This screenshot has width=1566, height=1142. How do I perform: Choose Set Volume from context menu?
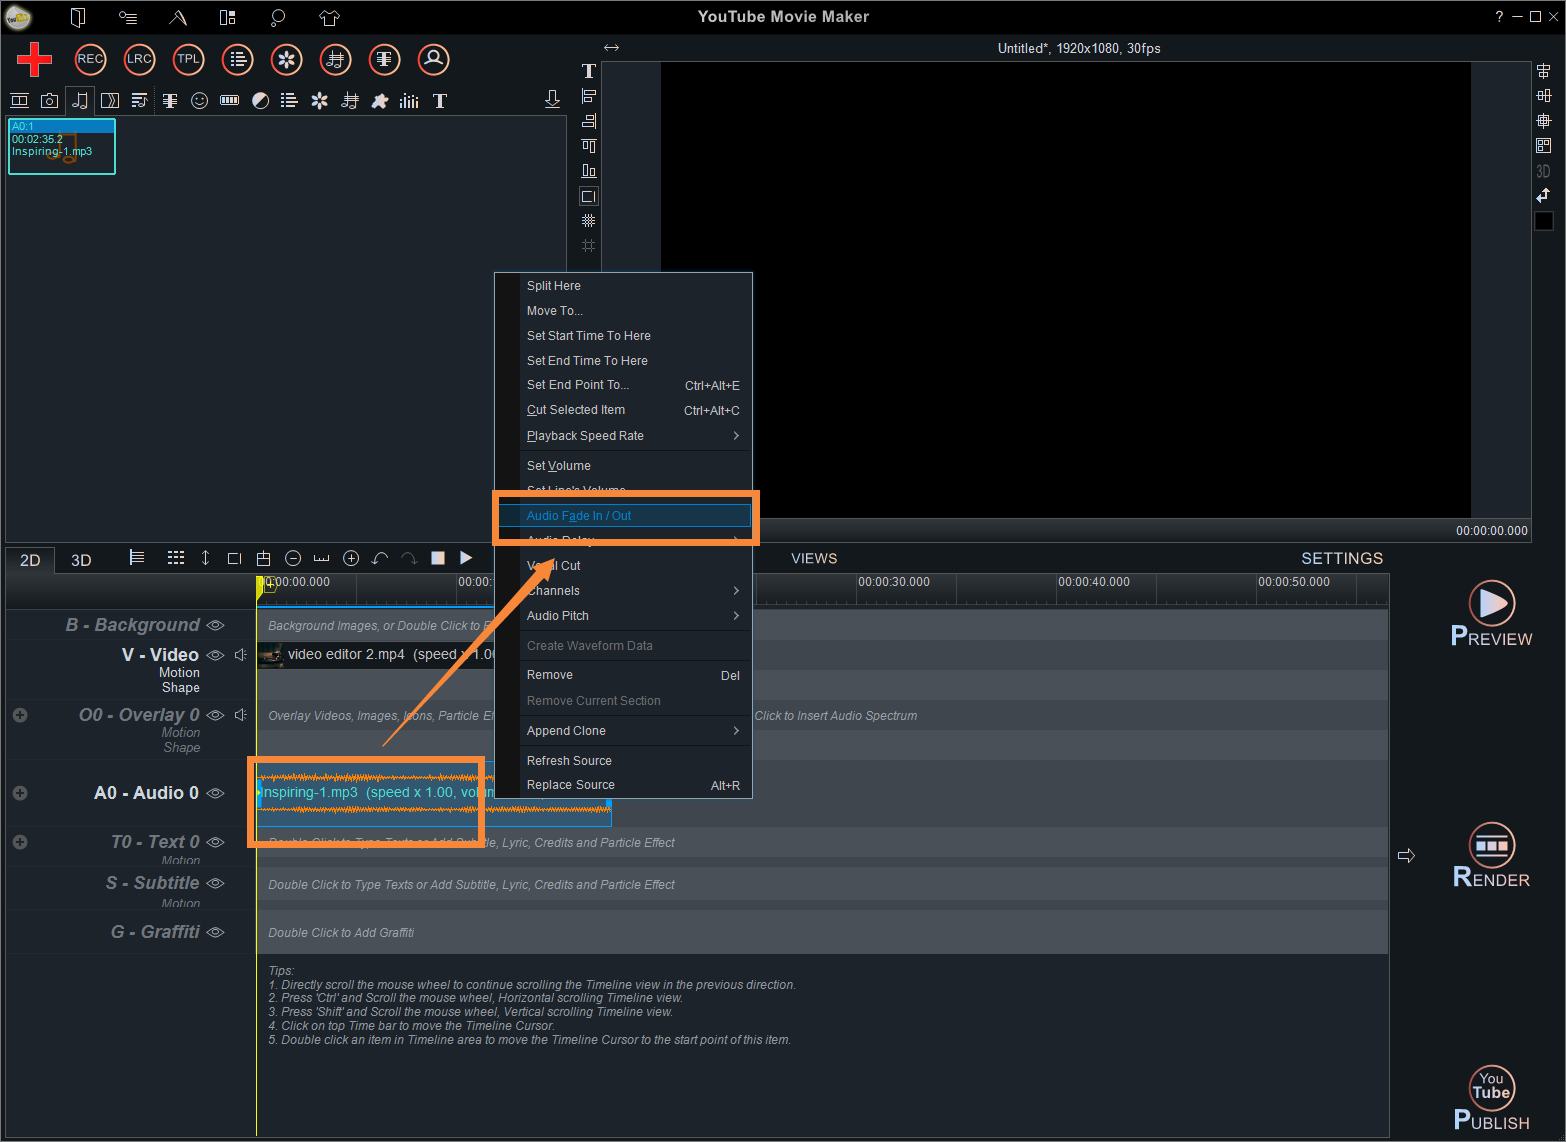pyautogui.click(x=635, y=466)
